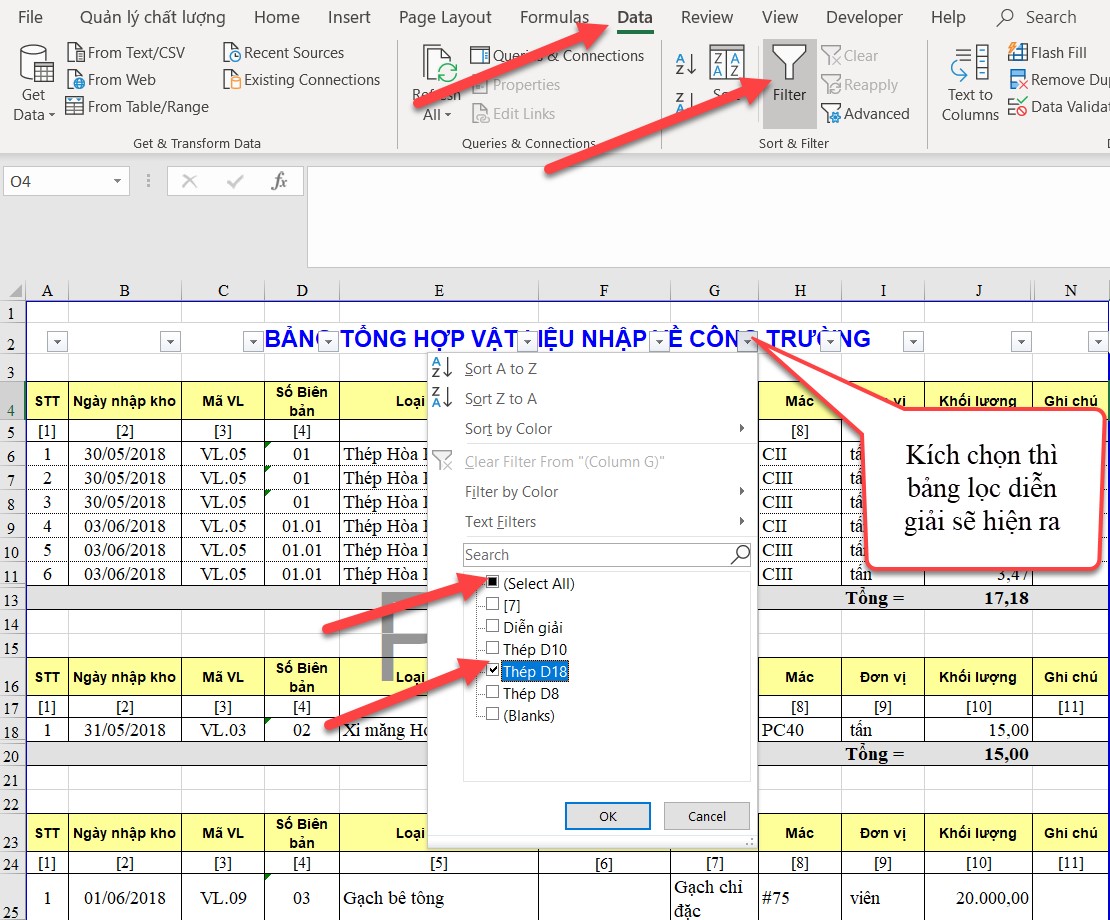This screenshot has height=920, width=1110.
Task: Click the Flash Fill icon
Action: click(1018, 52)
